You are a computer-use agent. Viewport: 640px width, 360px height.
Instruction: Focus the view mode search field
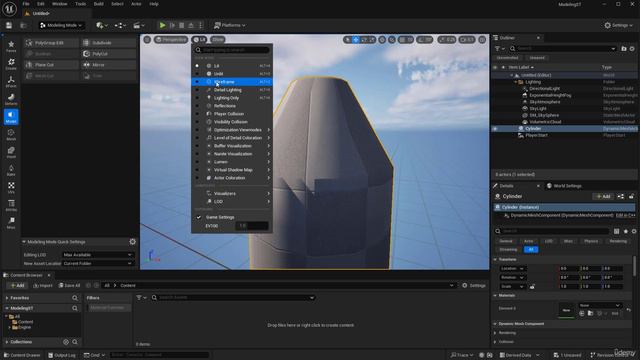pyautogui.click(x=232, y=50)
